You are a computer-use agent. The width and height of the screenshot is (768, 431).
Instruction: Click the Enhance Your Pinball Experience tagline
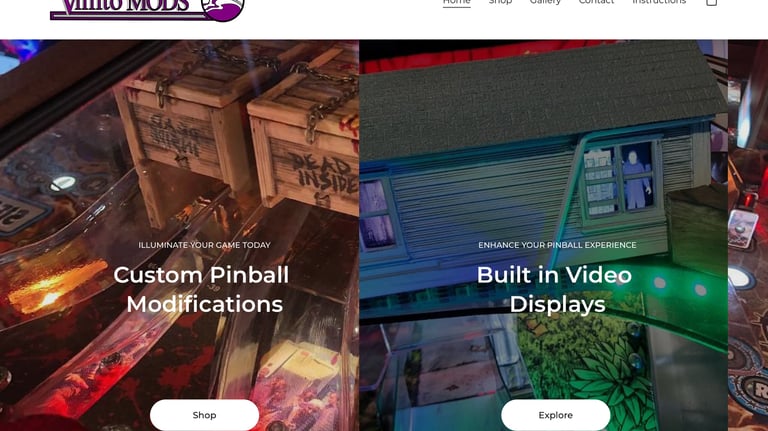(557, 245)
